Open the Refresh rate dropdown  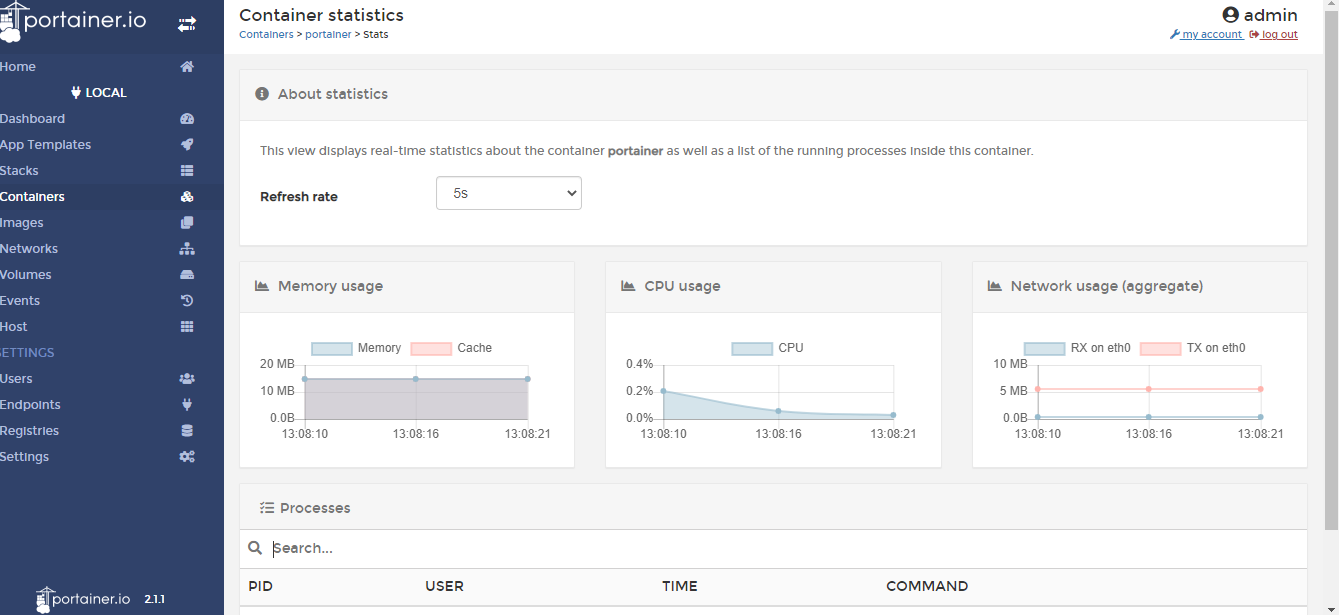click(x=508, y=192)
